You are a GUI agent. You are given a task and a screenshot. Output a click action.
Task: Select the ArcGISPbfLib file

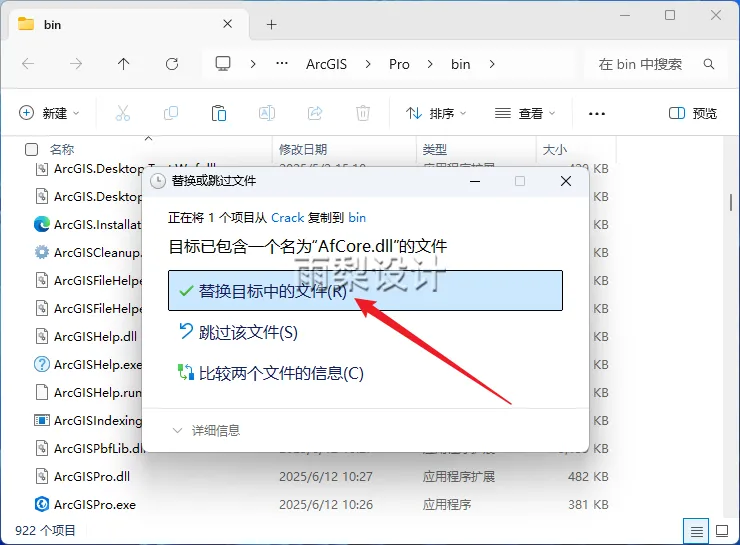(98, 448)
